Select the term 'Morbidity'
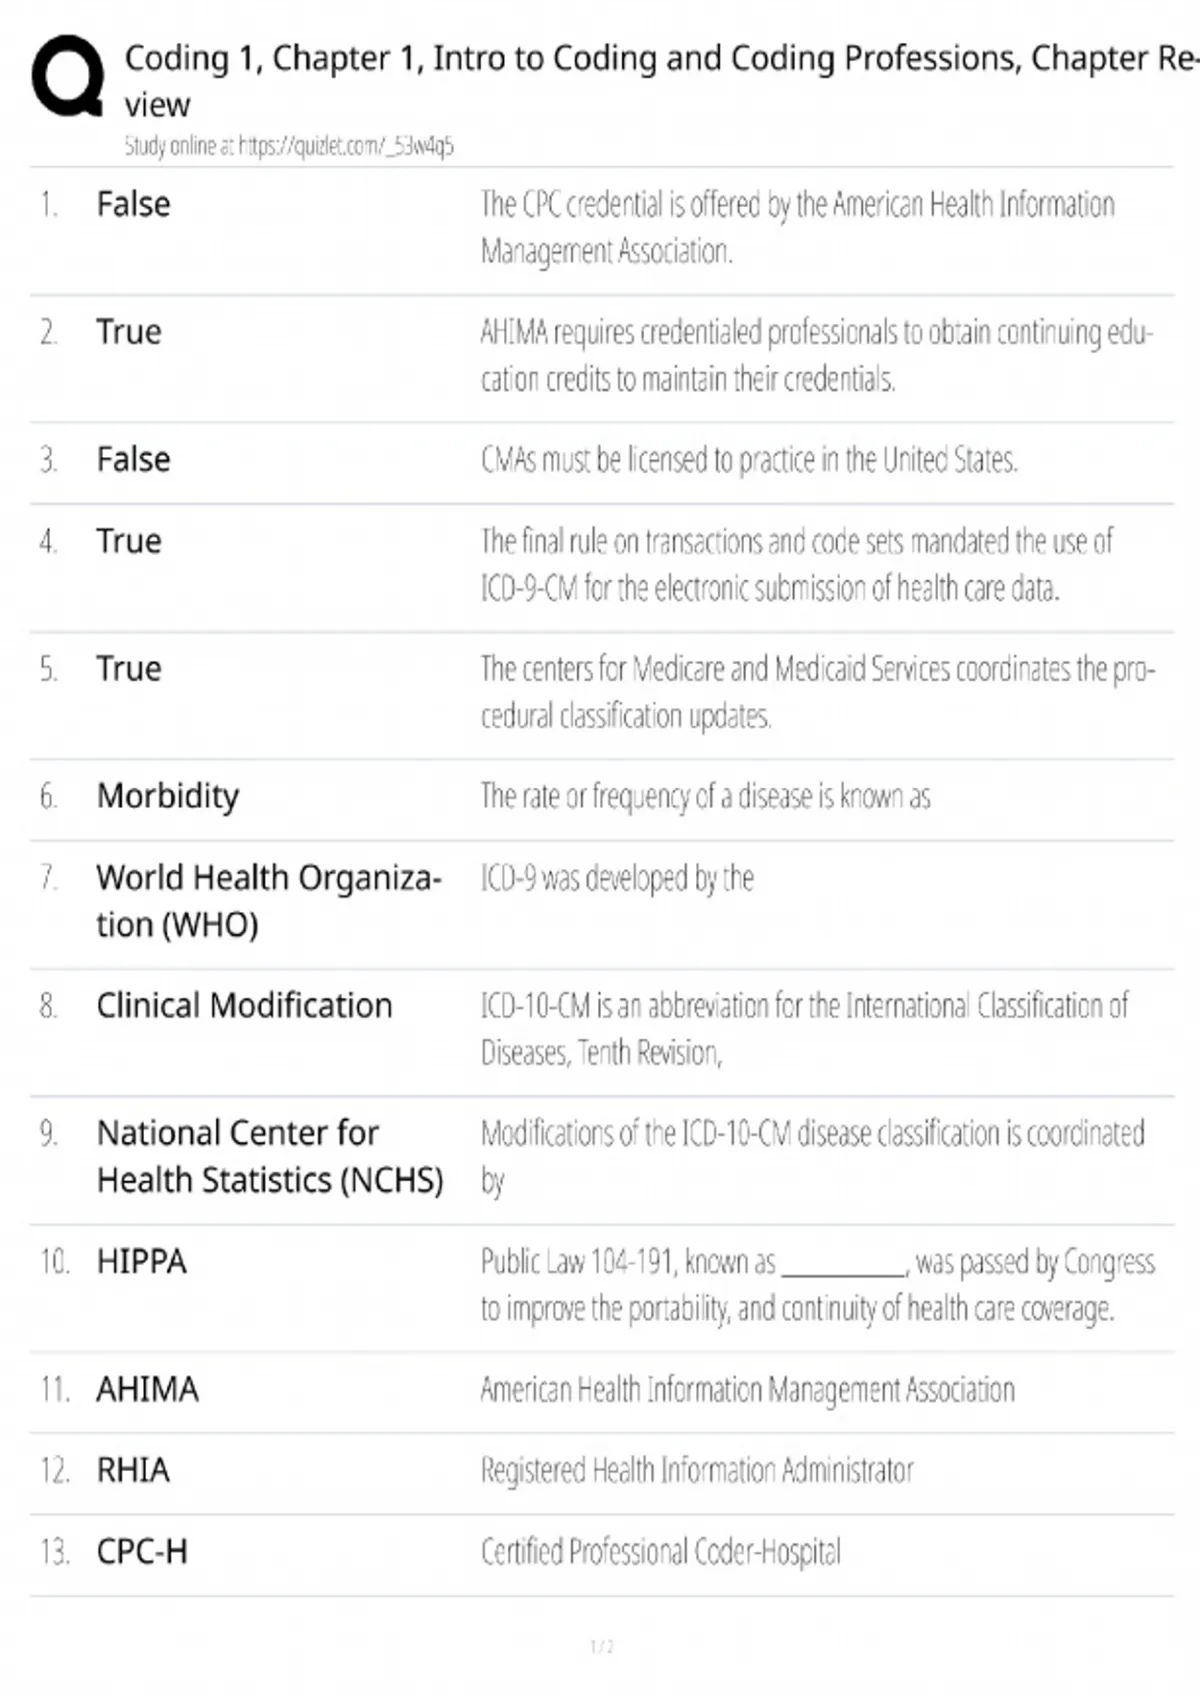Image resolution: width=1200 pixels, height=1700 pixels. coord(167,796)
